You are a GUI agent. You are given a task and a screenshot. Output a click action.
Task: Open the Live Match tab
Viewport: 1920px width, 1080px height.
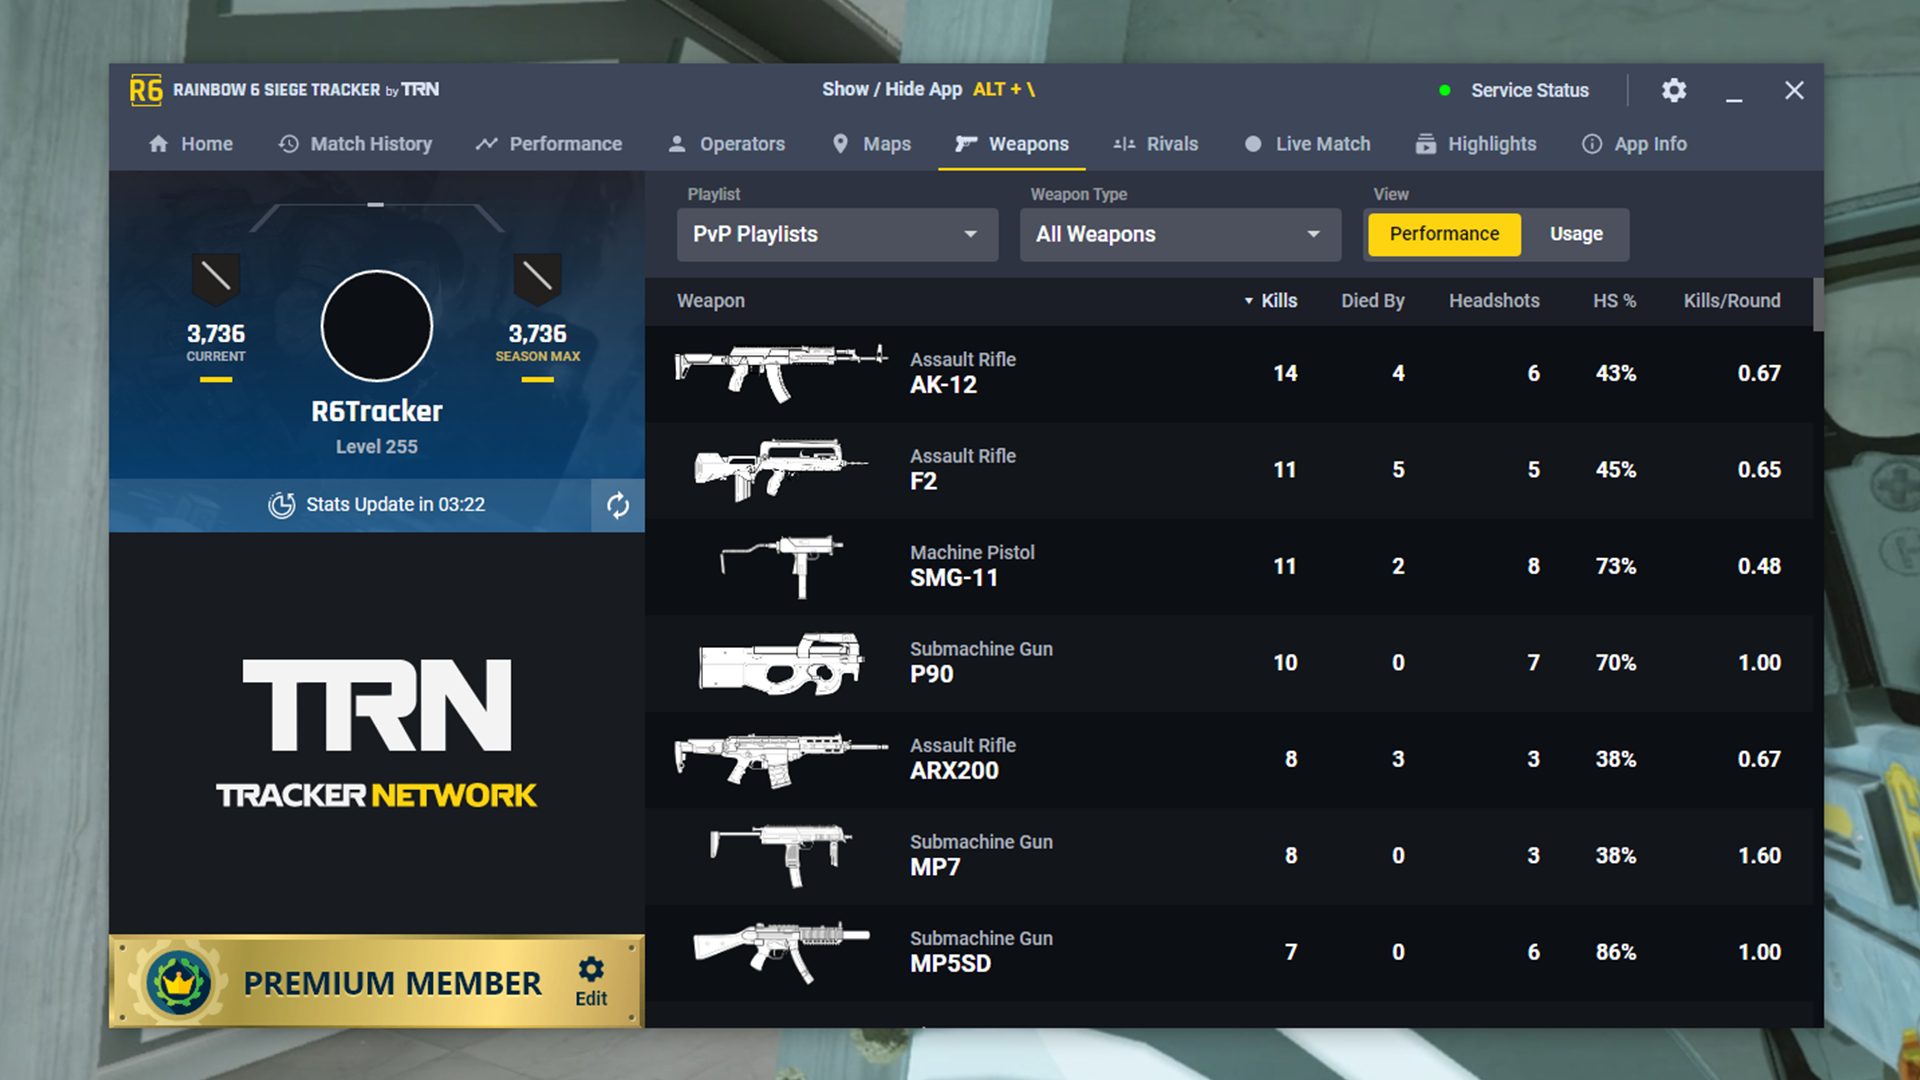(x=1307, y=144)
